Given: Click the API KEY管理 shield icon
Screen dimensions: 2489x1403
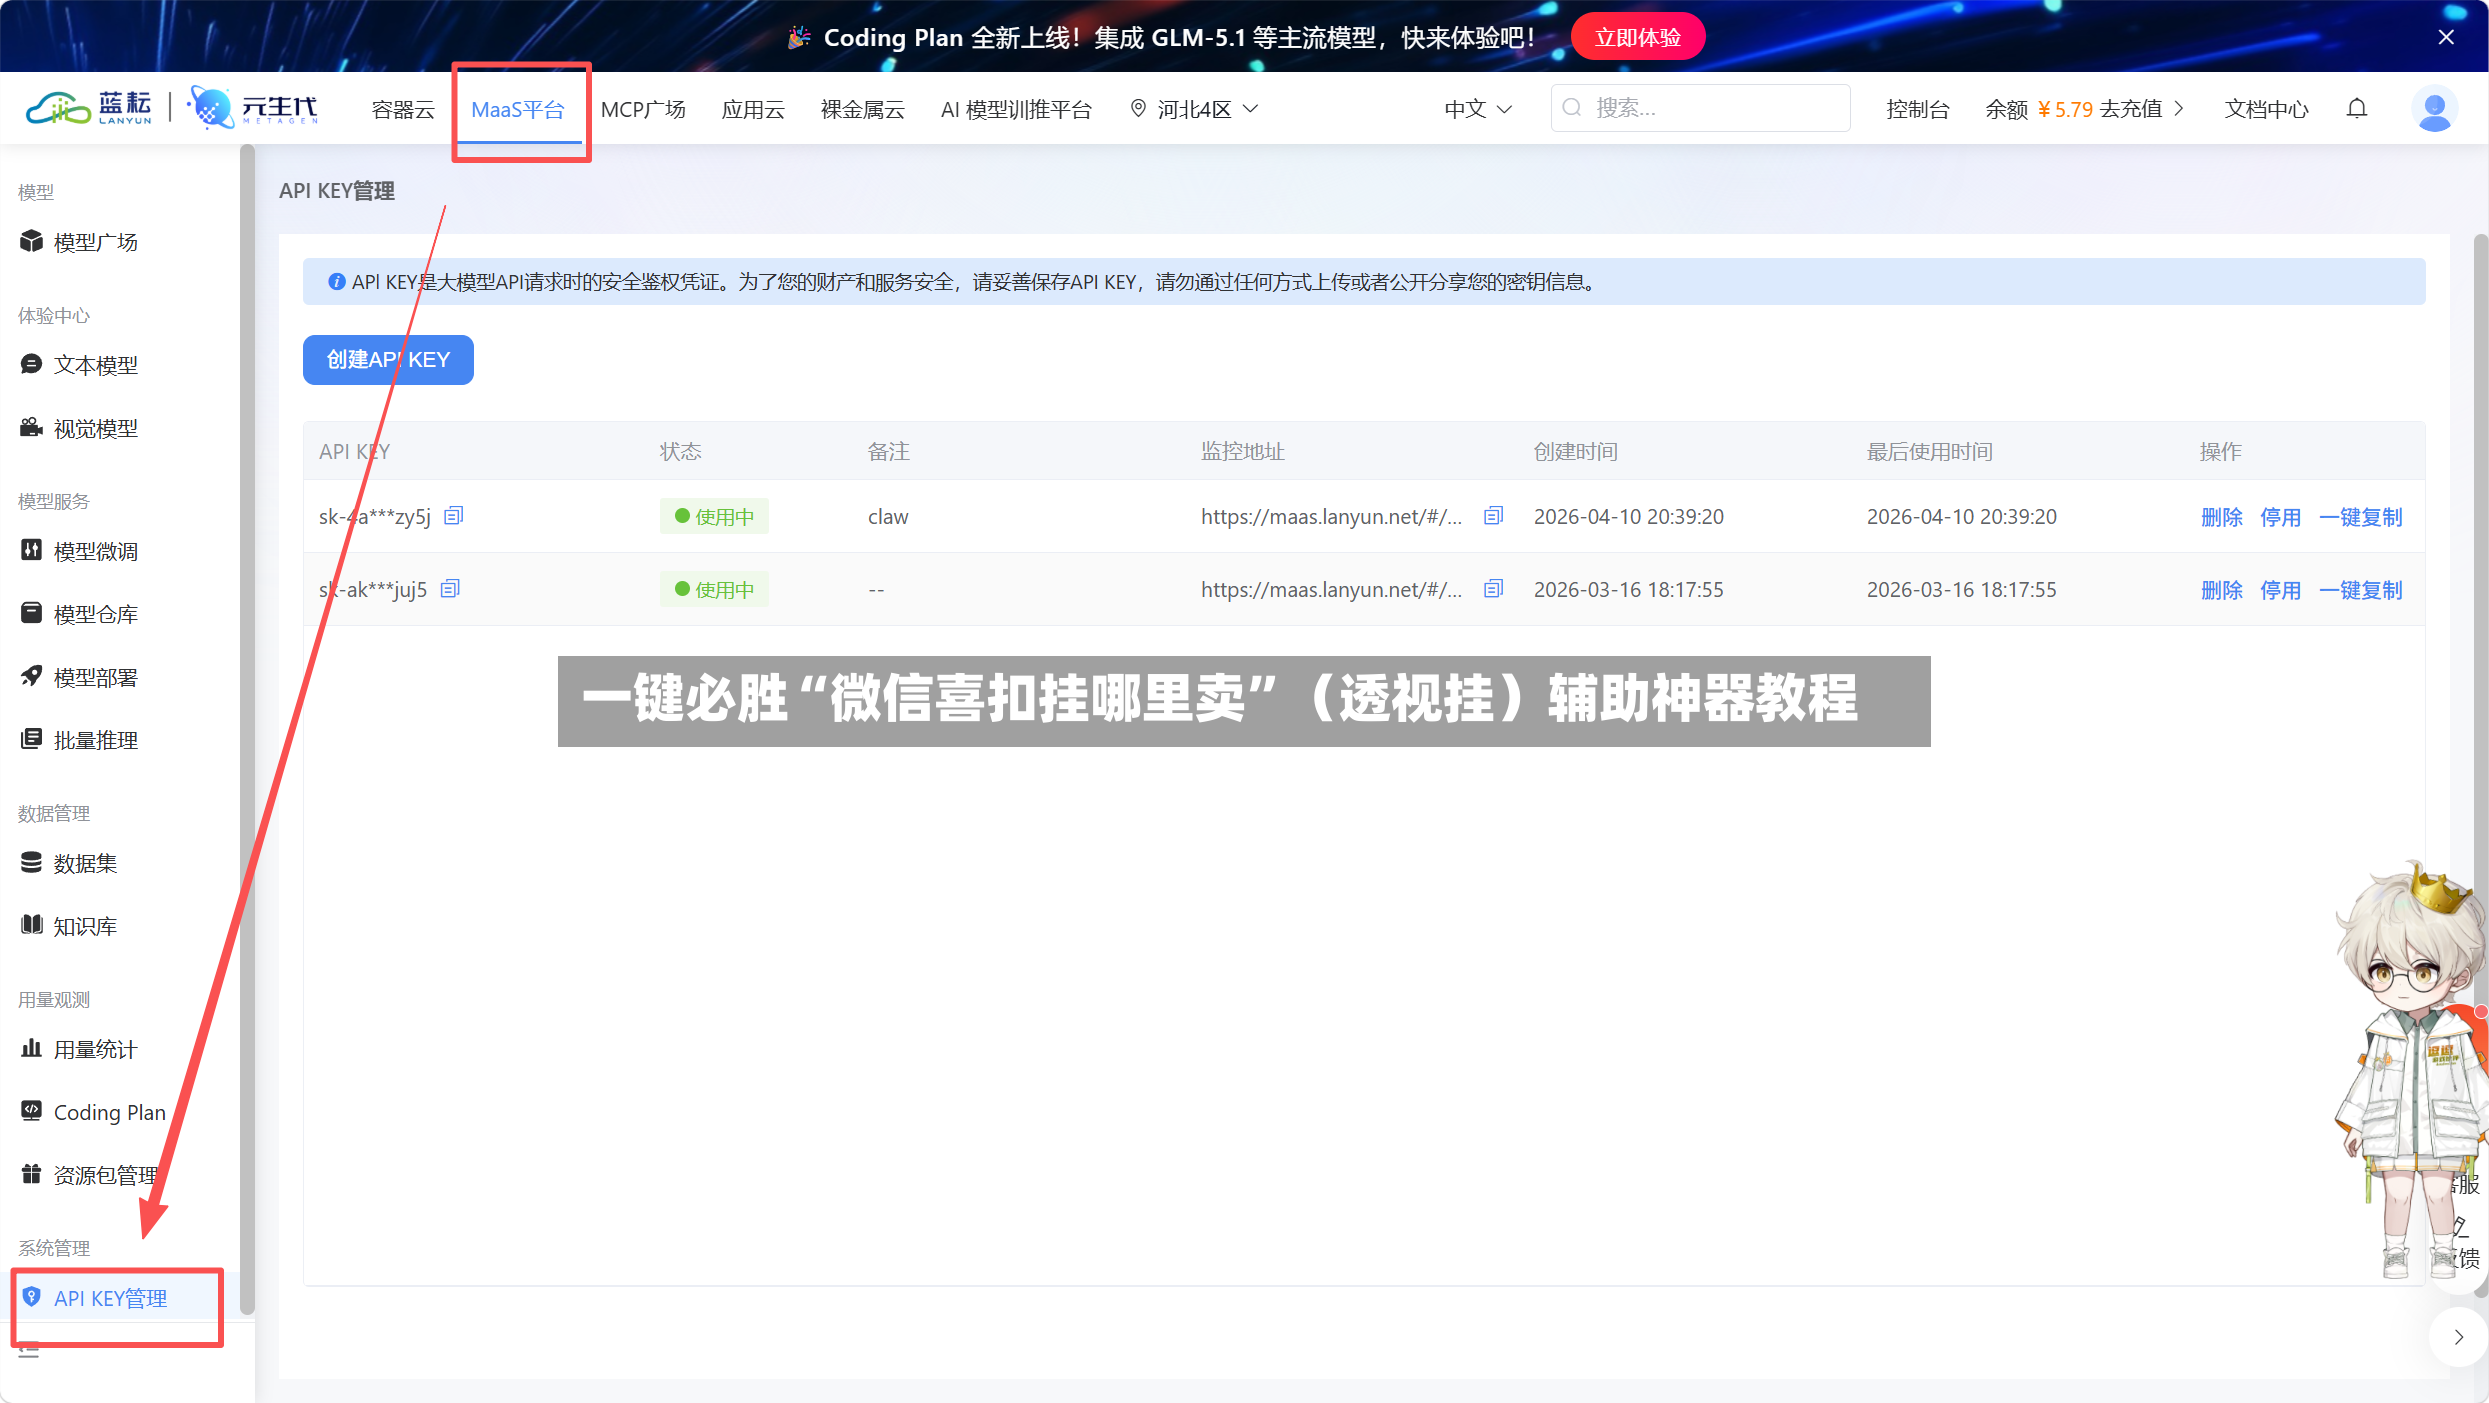Looking at the screenshot, I should 32,1297.
